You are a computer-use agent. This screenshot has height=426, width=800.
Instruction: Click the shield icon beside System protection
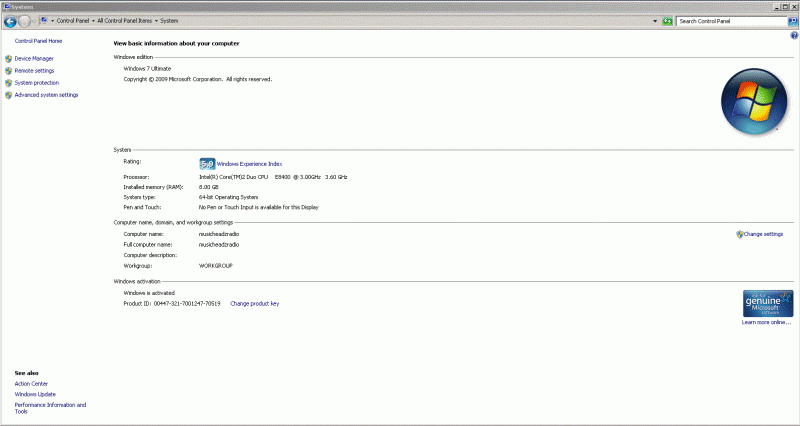[9, 83]
